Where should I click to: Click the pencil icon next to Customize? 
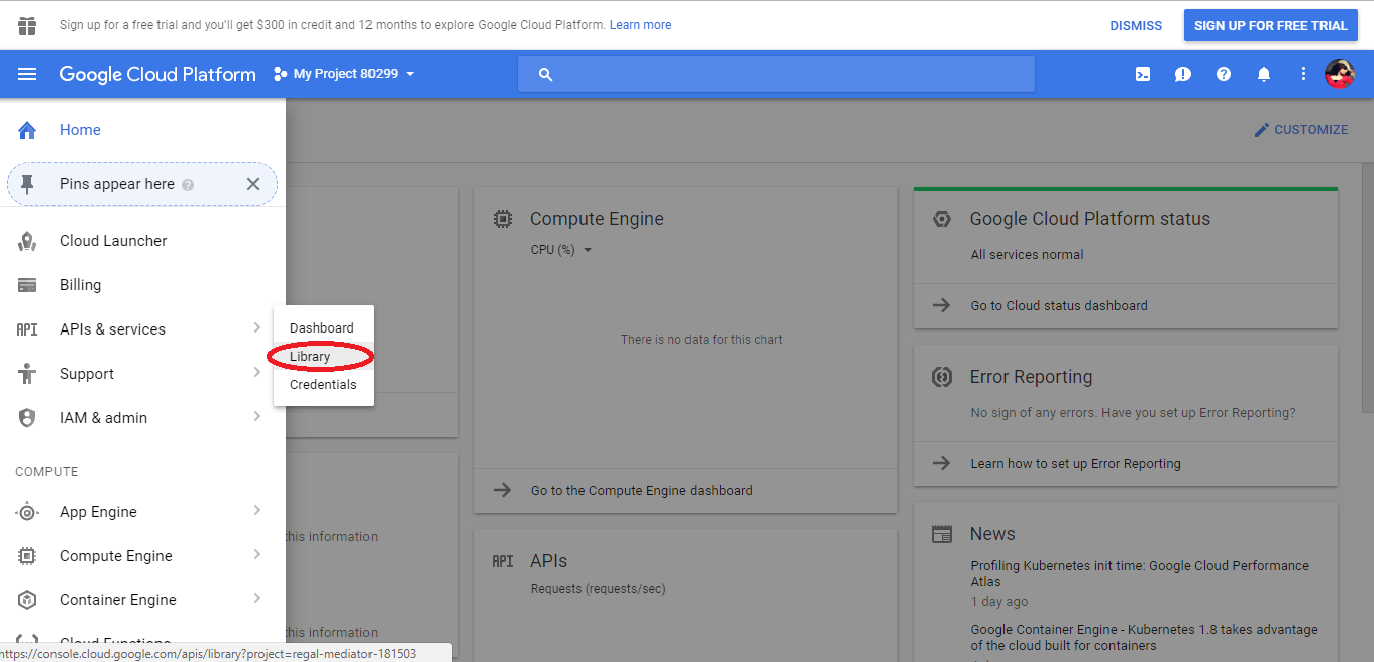pyautogui.click(x=1262, y=130)
